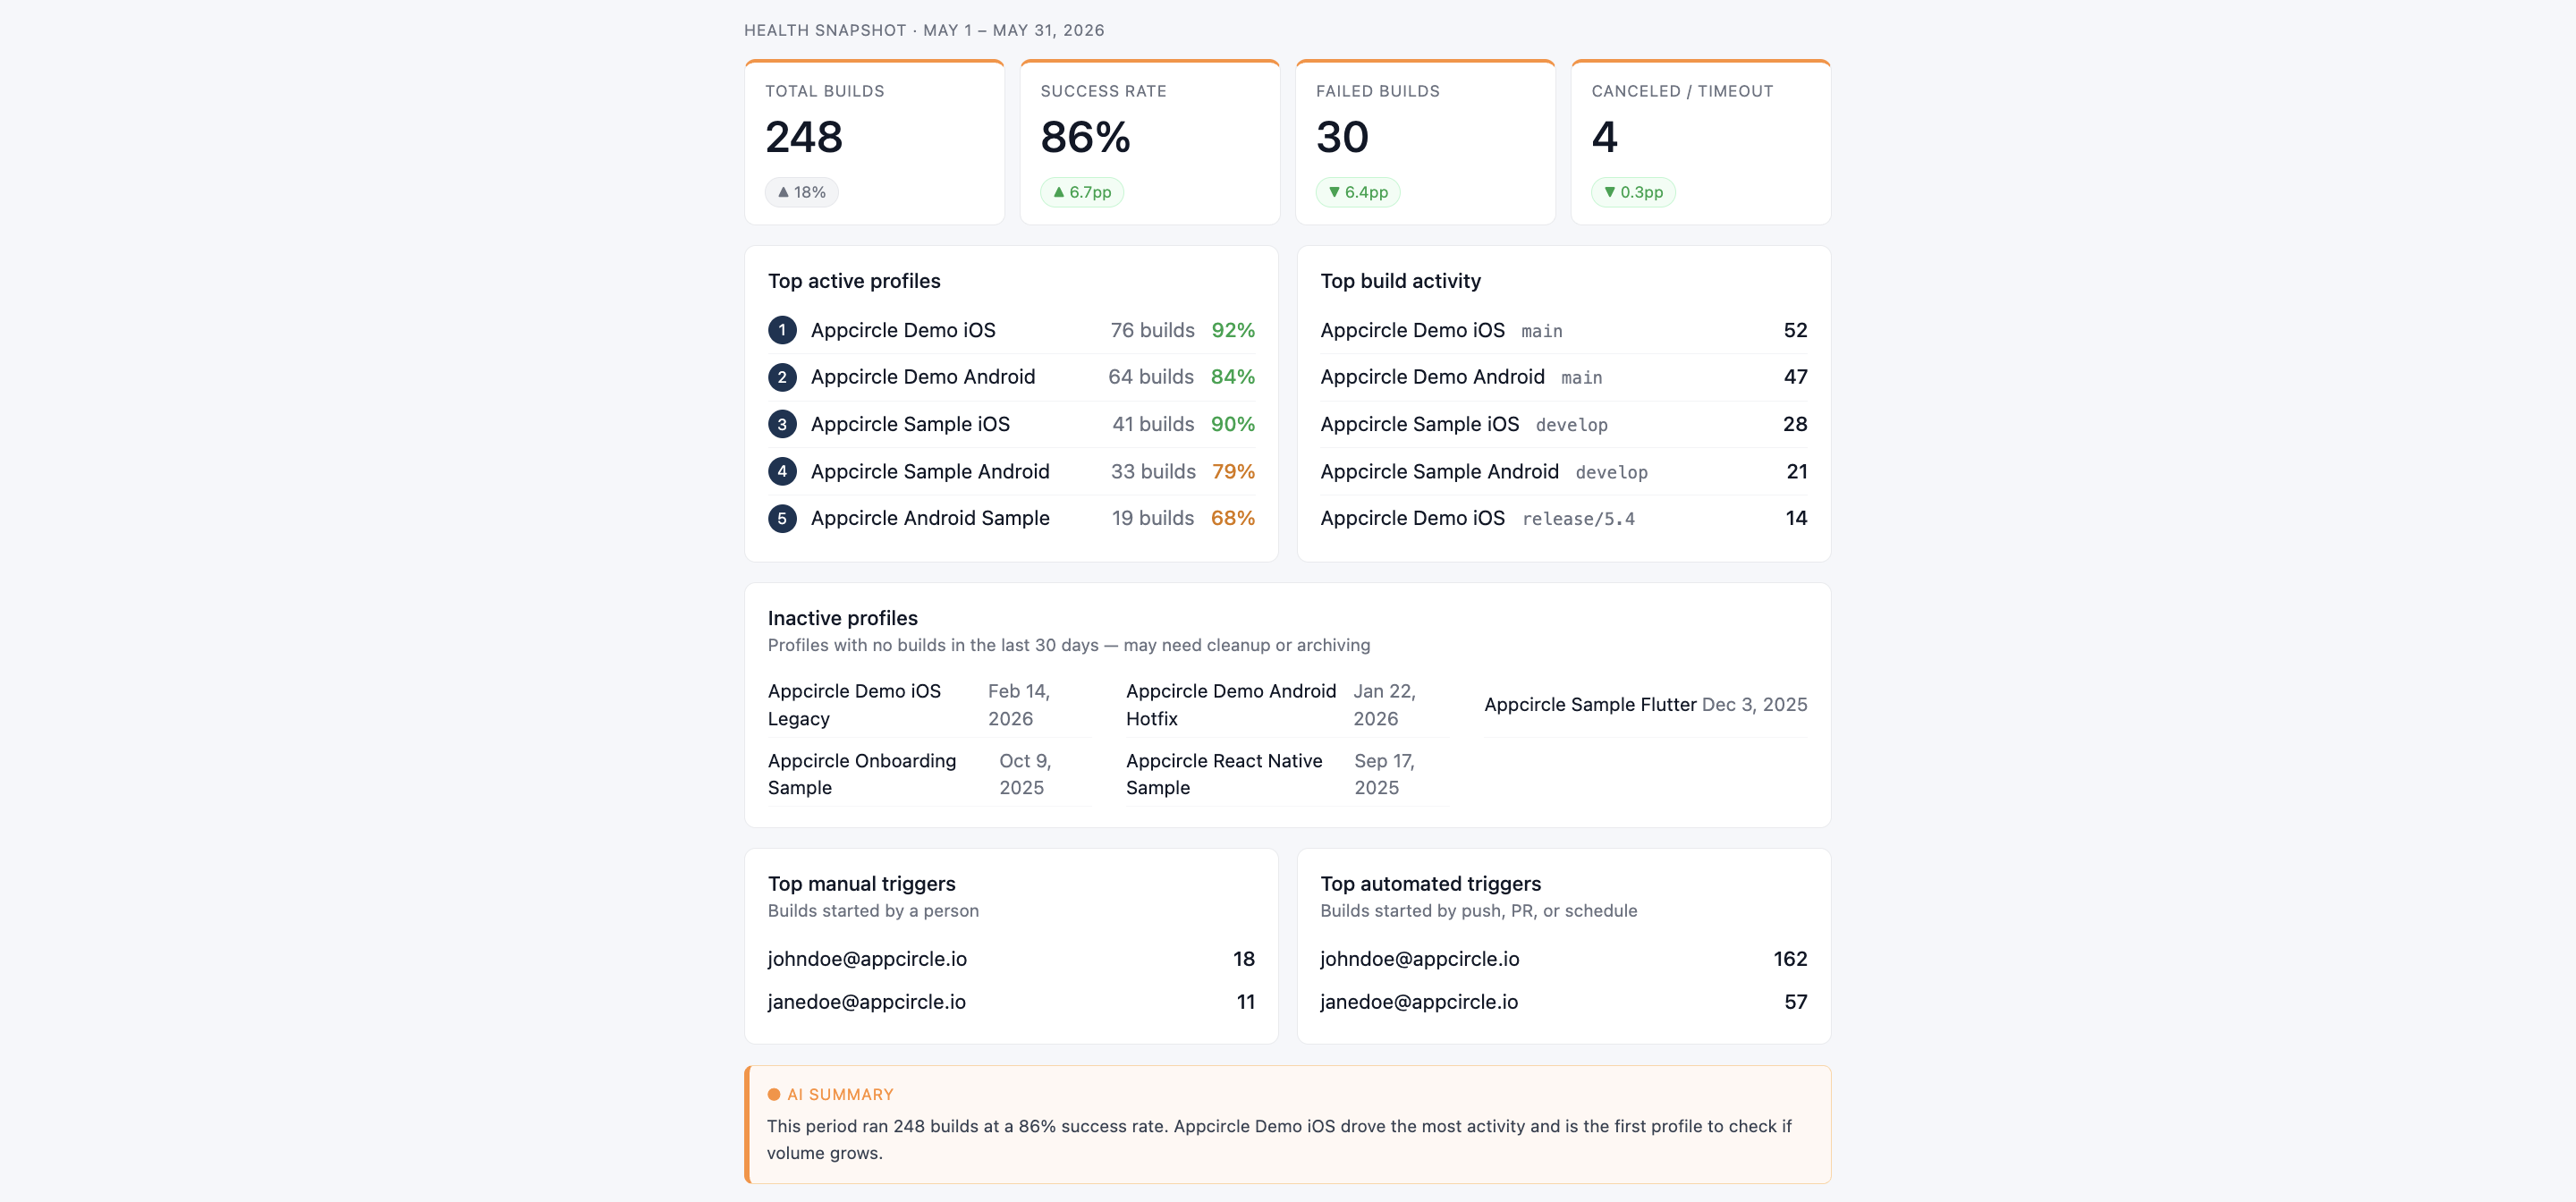Select Appcircle Sample iOS develop branch row
The image size is (2576, 1202).
[1563, 424]
